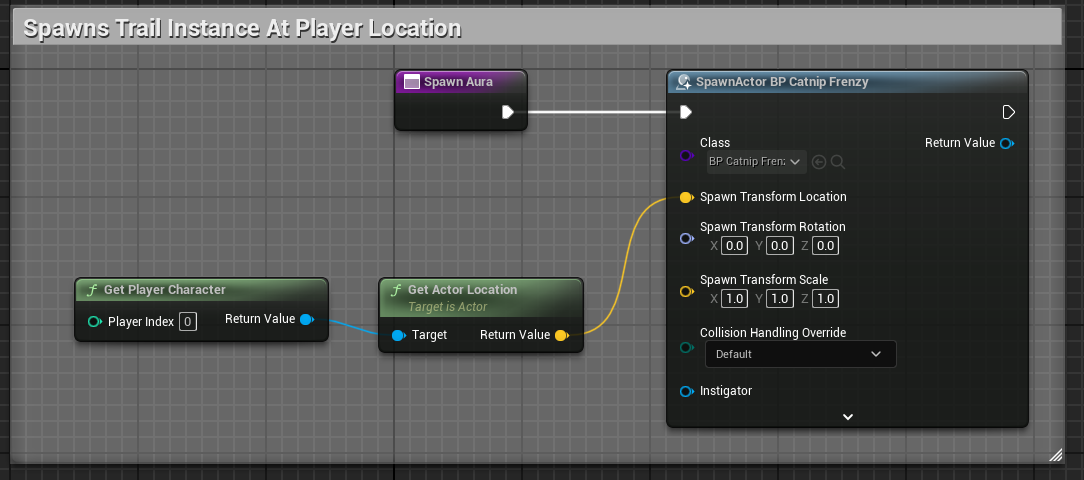Click the Spawn Transform Rotation pin
Image resolution: width=1084 pixels, height=480 pixels.
(x=686, y=239)
